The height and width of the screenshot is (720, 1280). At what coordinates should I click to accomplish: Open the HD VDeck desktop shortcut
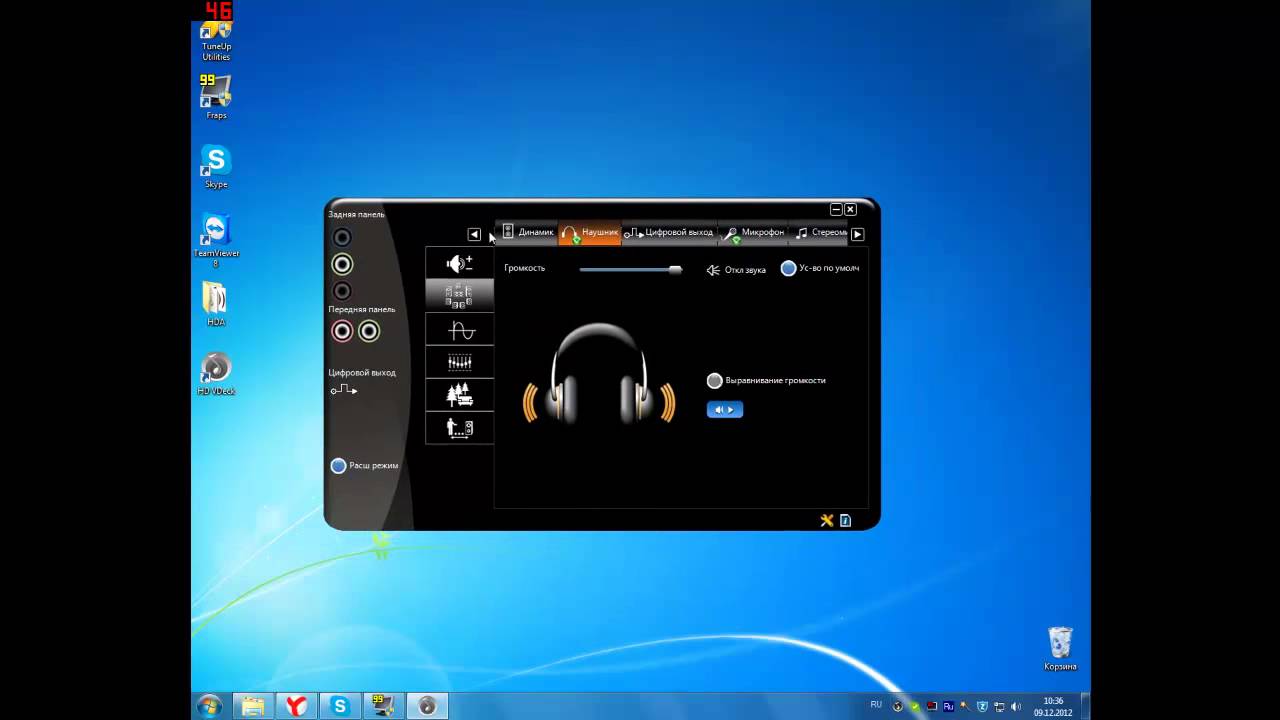[x=216, y=373]
